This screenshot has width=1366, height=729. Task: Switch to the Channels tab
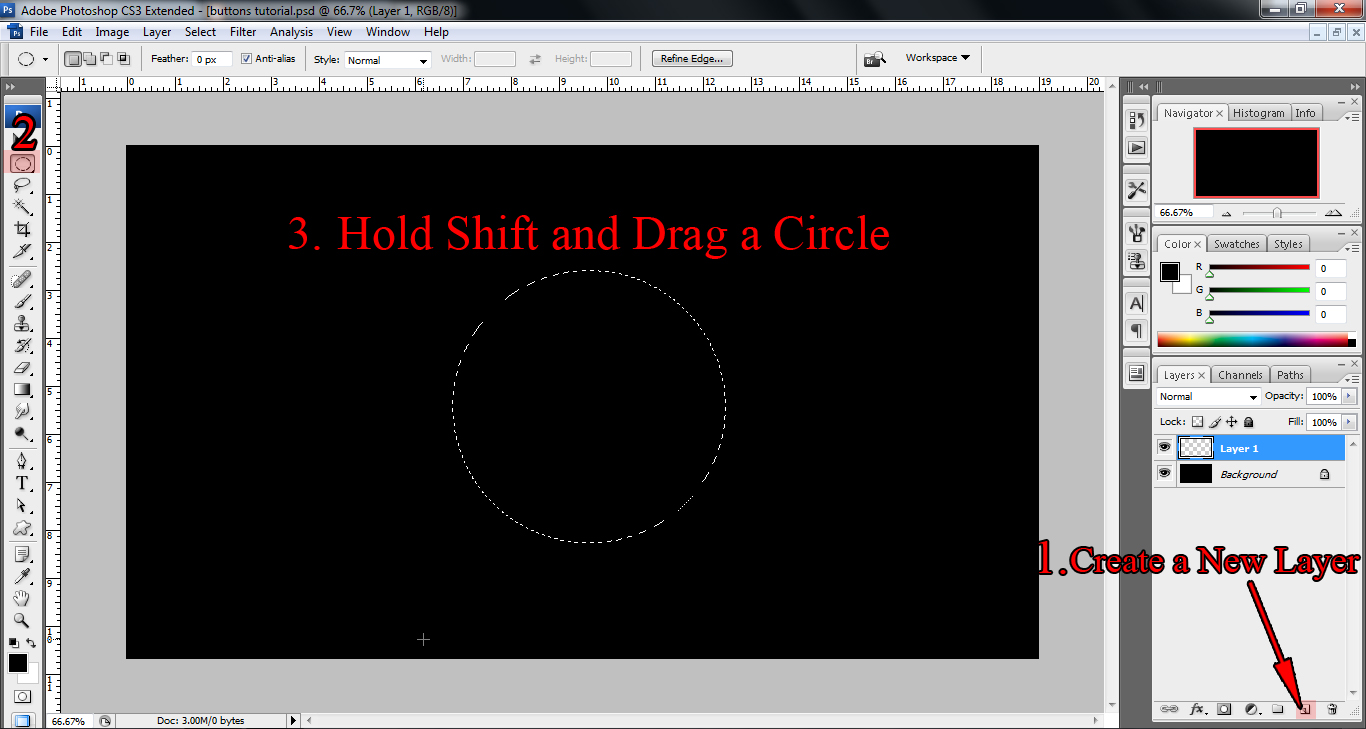click(1240, 375)
